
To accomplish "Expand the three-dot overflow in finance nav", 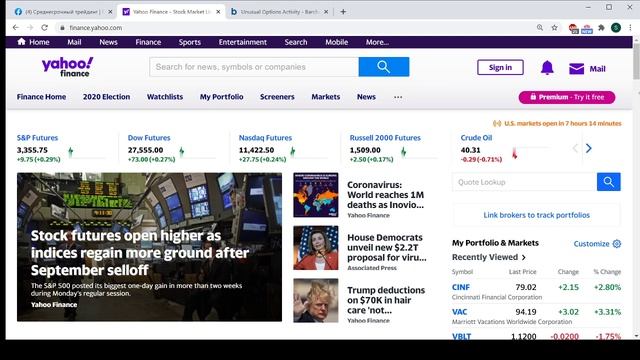I will click(x=398, y=97).
